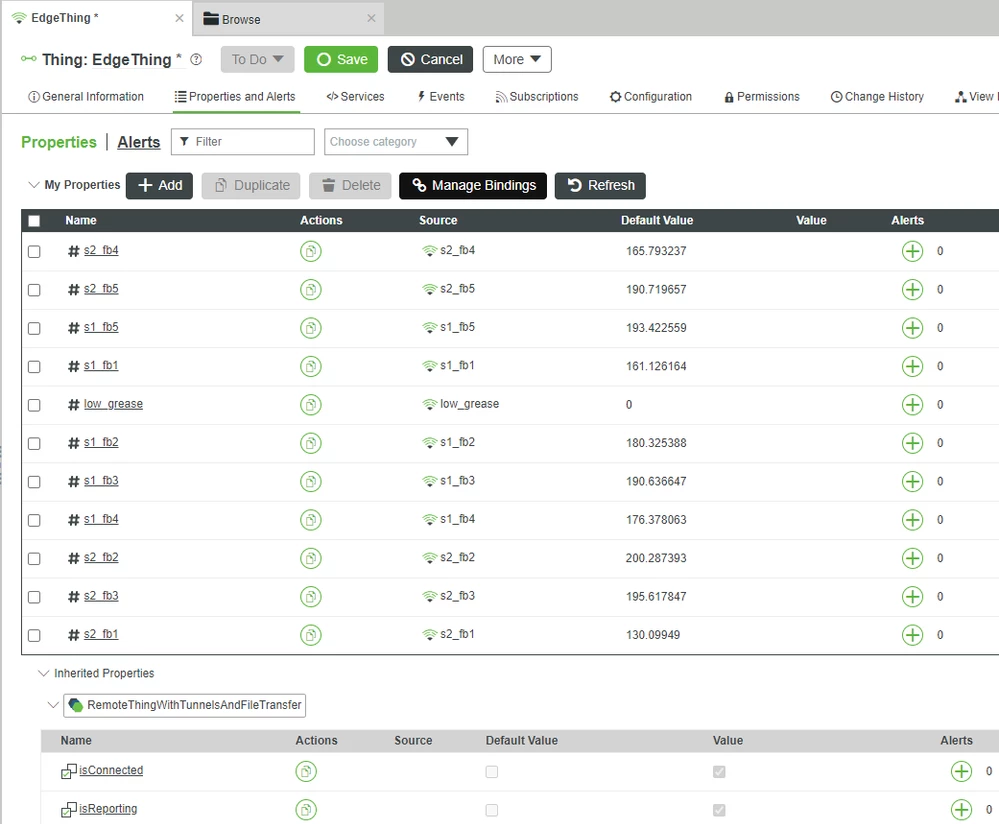This screenshot has height=824, width=999.
Task: Switch to the Browse tab
Action: click(290, 19)
